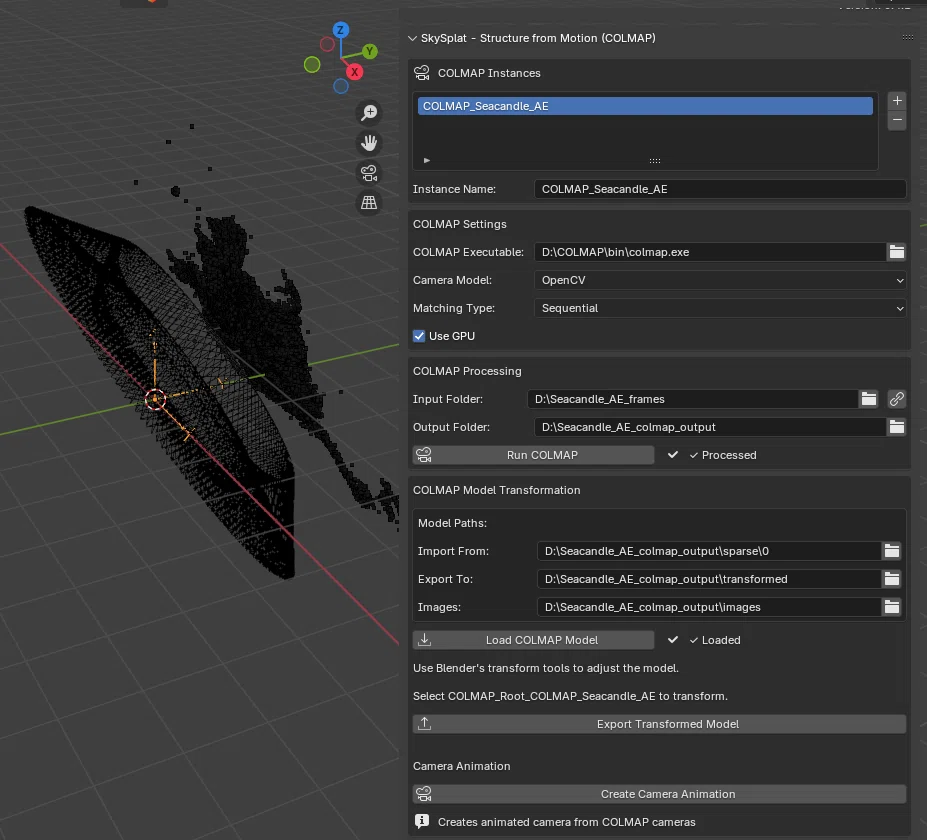Click the 'Model Paths:' label

click(x=452, y=523)
